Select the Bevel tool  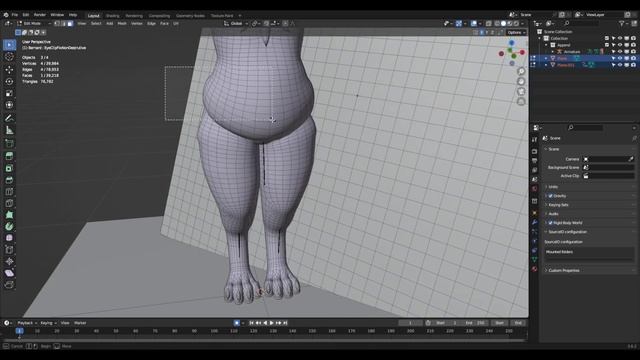[9, 180]
